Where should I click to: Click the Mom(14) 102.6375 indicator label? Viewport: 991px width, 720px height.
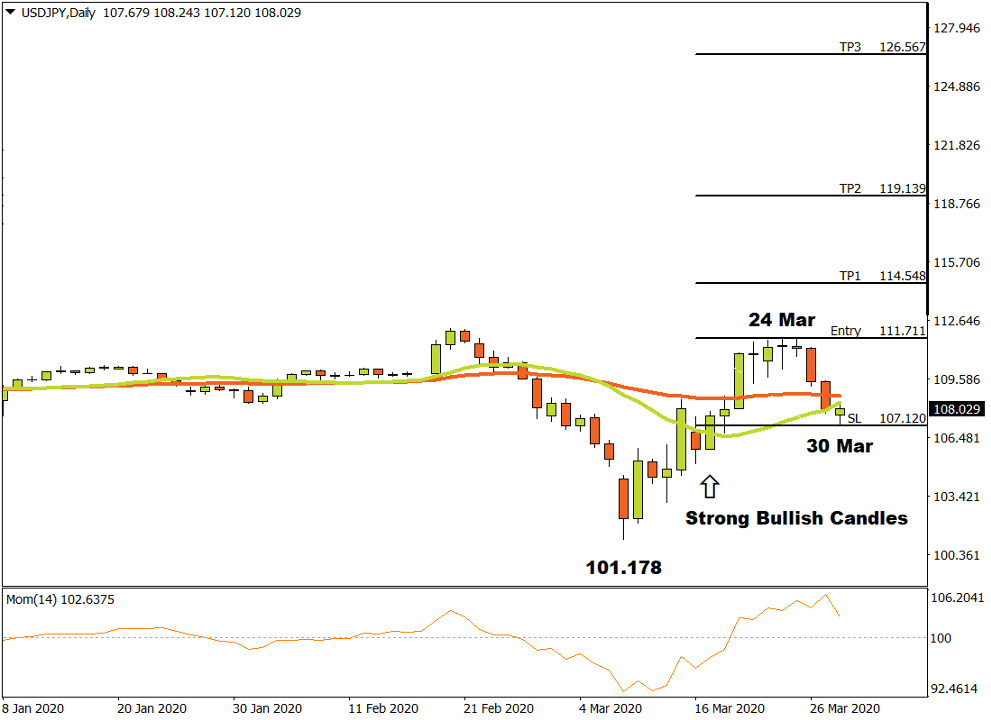pos(60,599)
